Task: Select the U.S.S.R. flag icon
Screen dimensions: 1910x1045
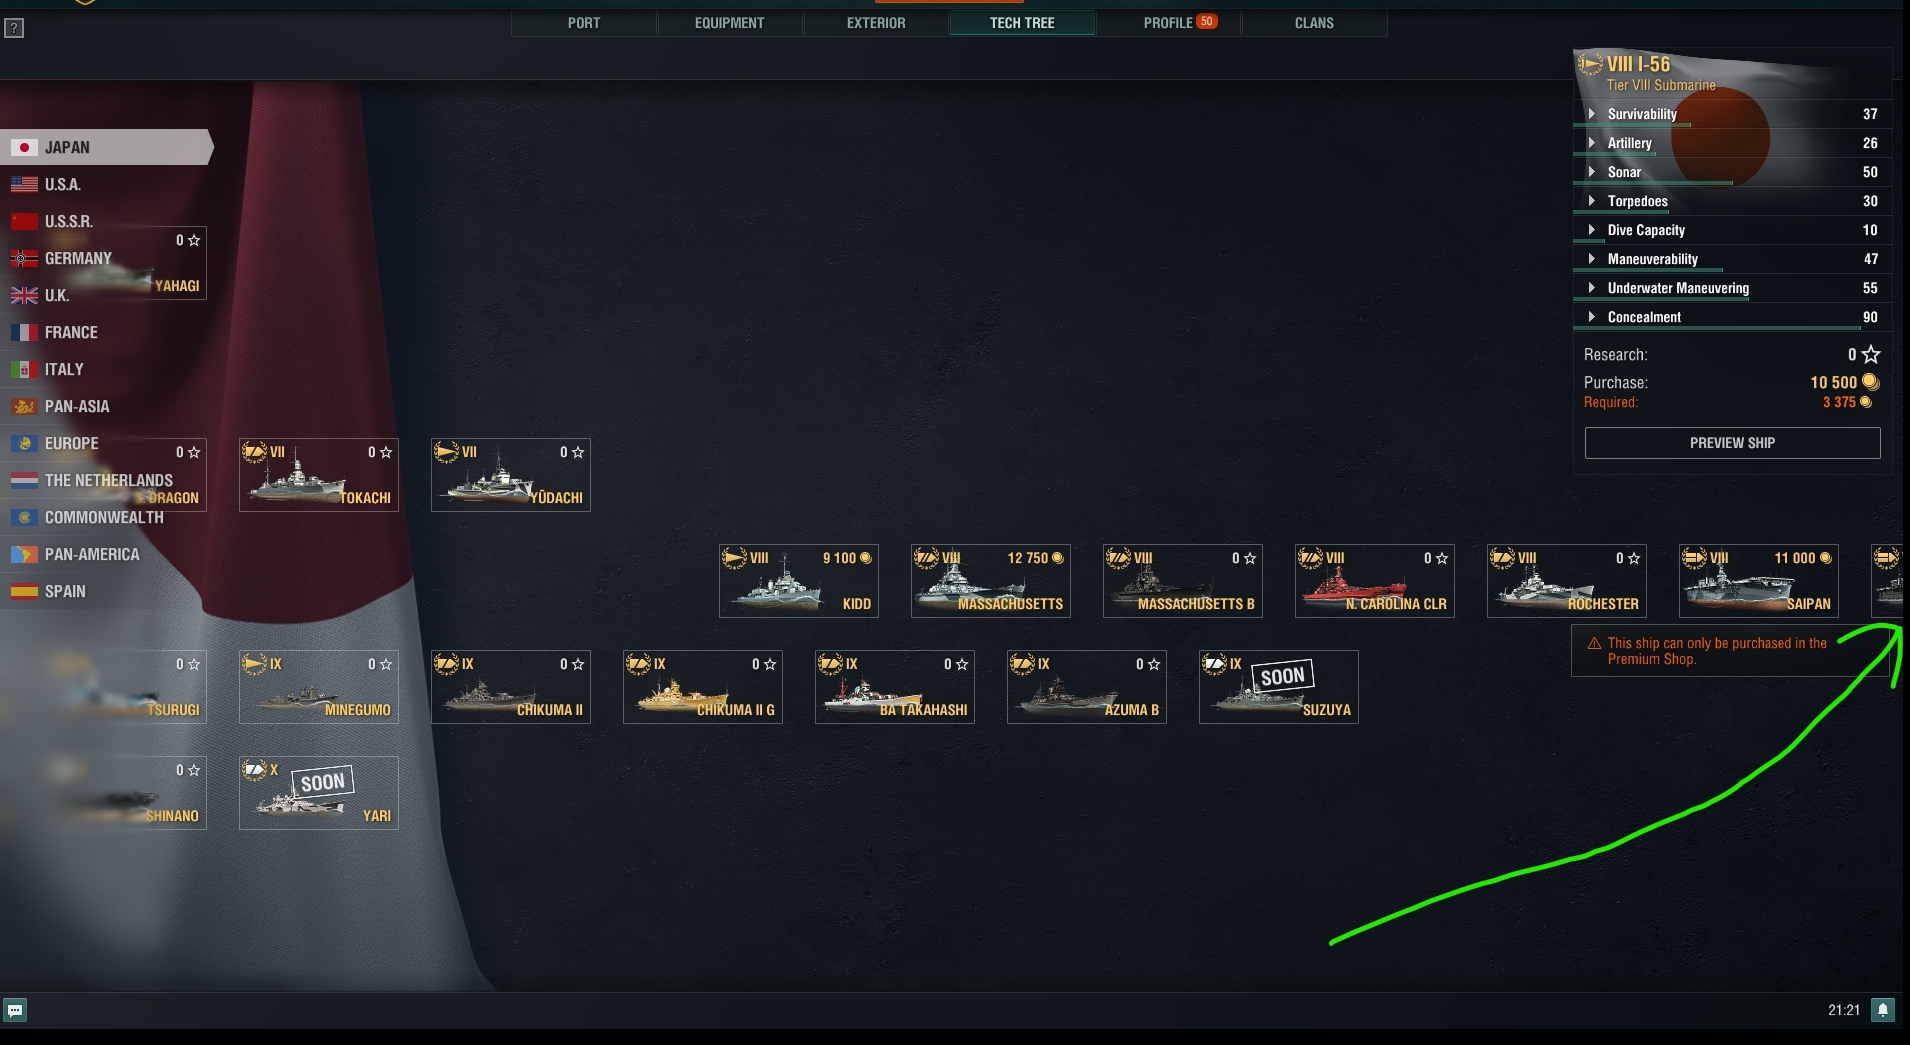Action: click(x=24, y=221)
